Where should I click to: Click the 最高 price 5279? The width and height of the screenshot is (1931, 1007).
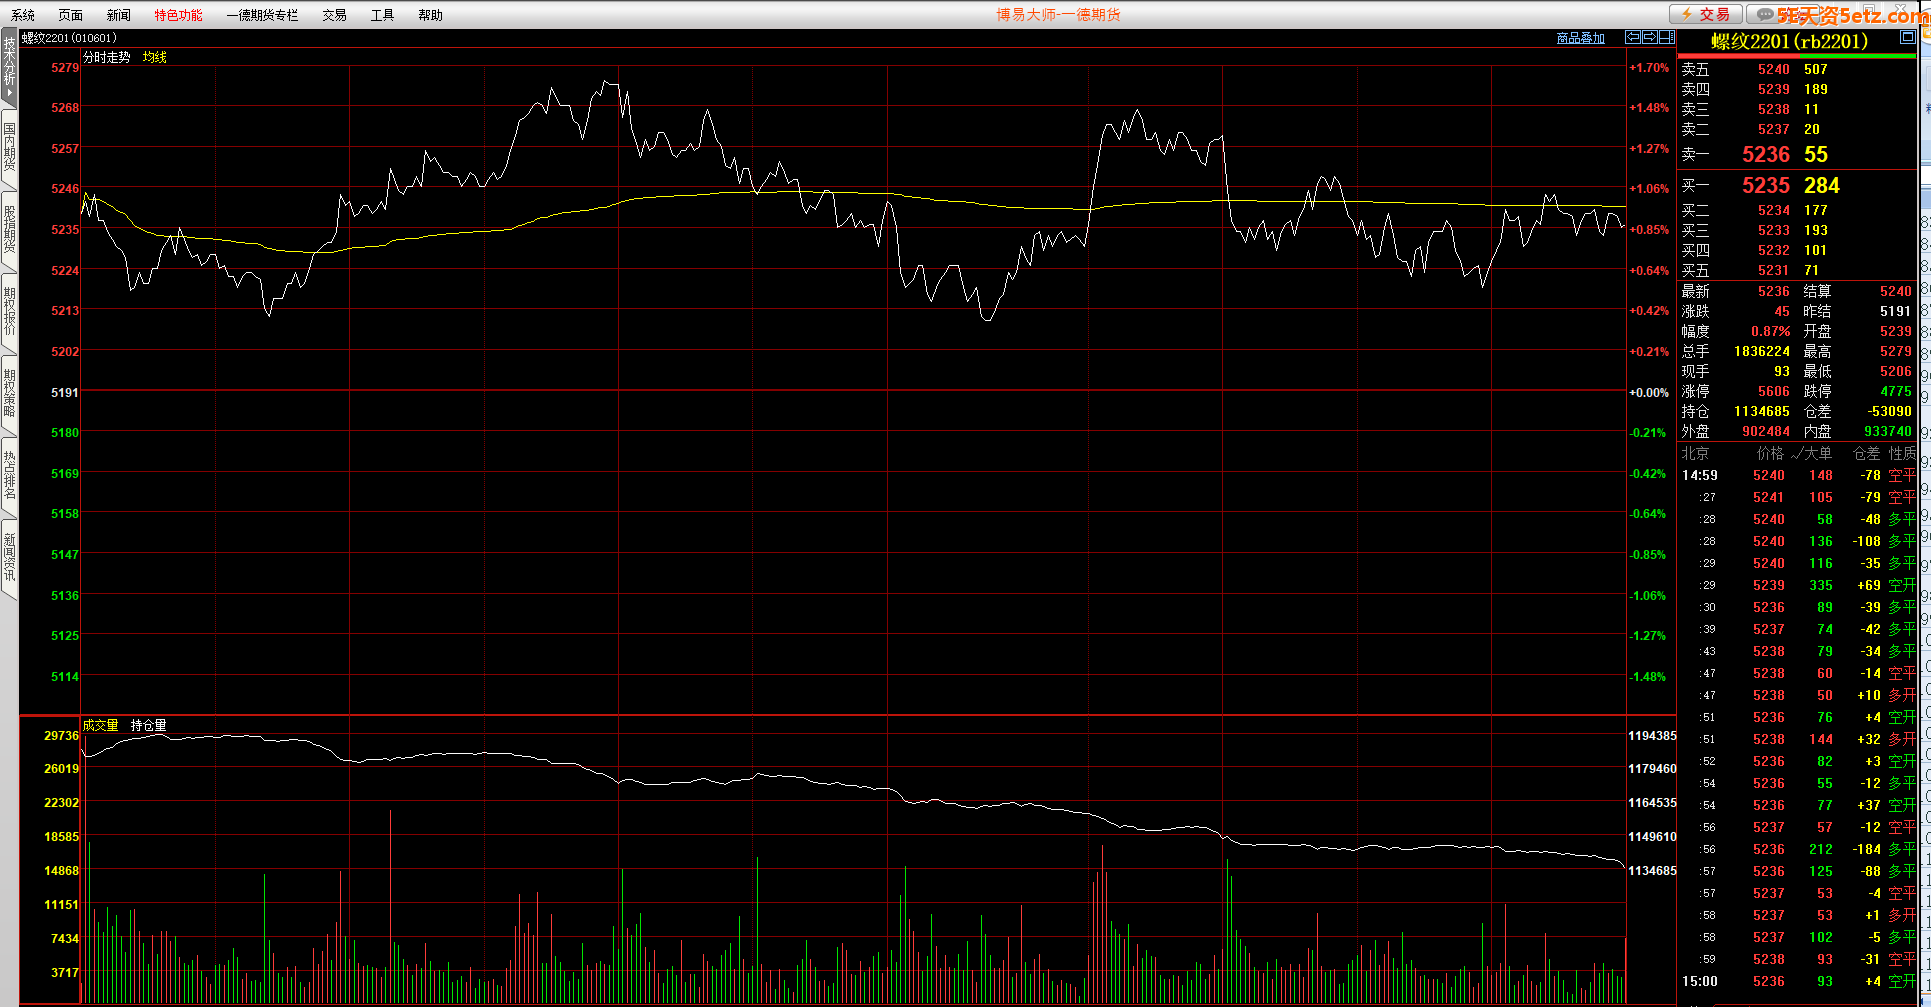click(x=1896, y=351)
